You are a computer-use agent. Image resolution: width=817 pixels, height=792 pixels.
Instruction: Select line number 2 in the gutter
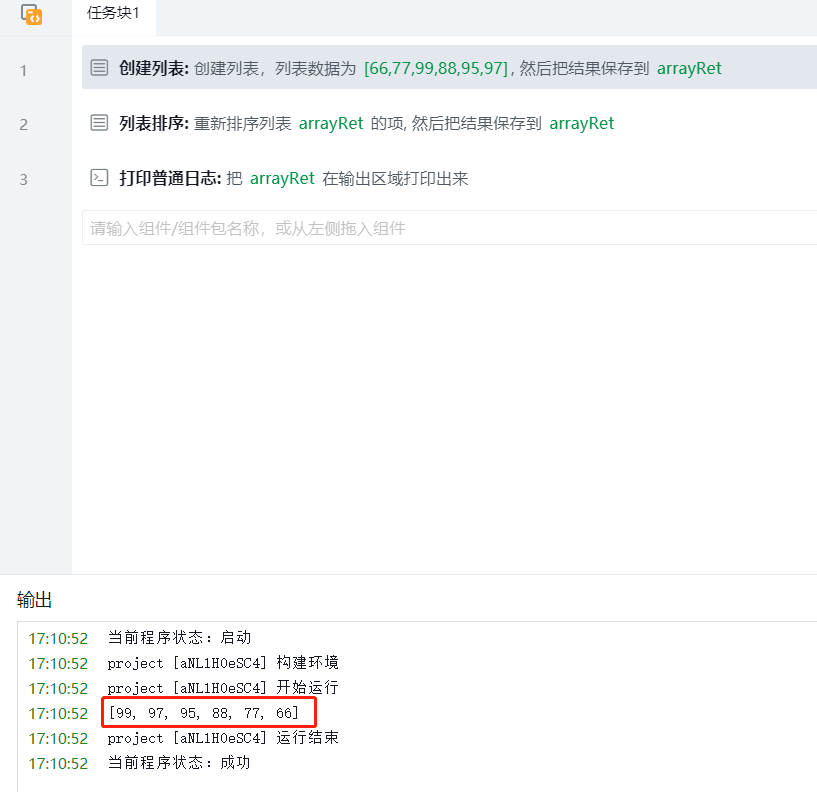pos(23,125)
